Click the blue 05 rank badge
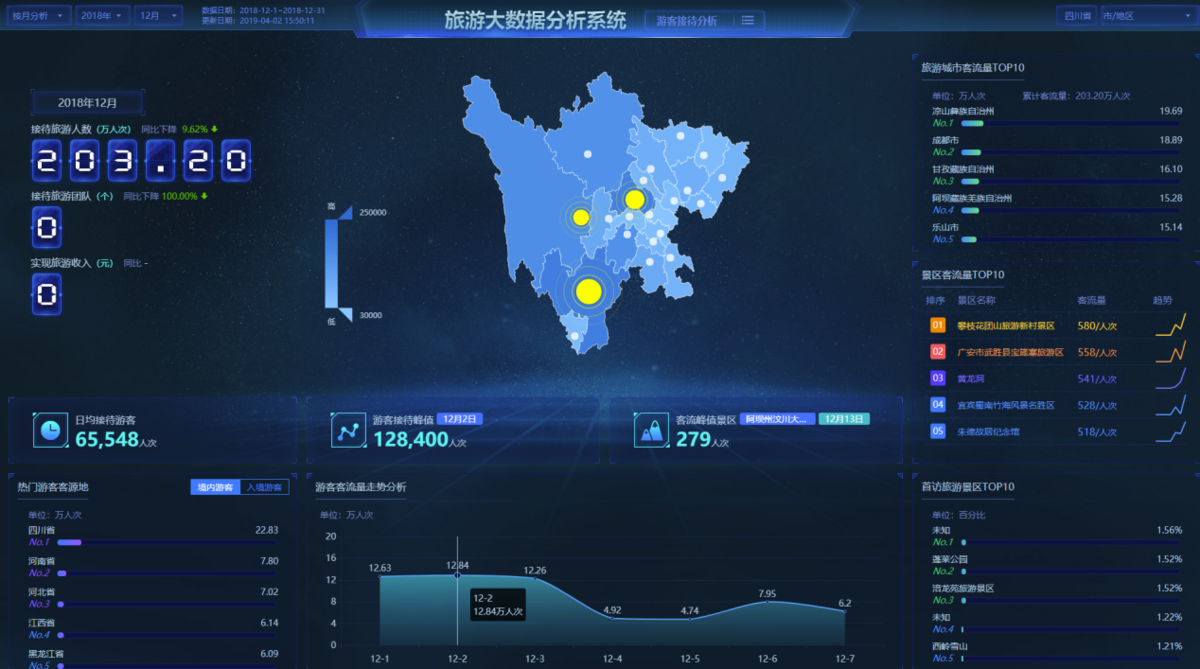The width and height of the screenshot is (1200, 669). 937,431
